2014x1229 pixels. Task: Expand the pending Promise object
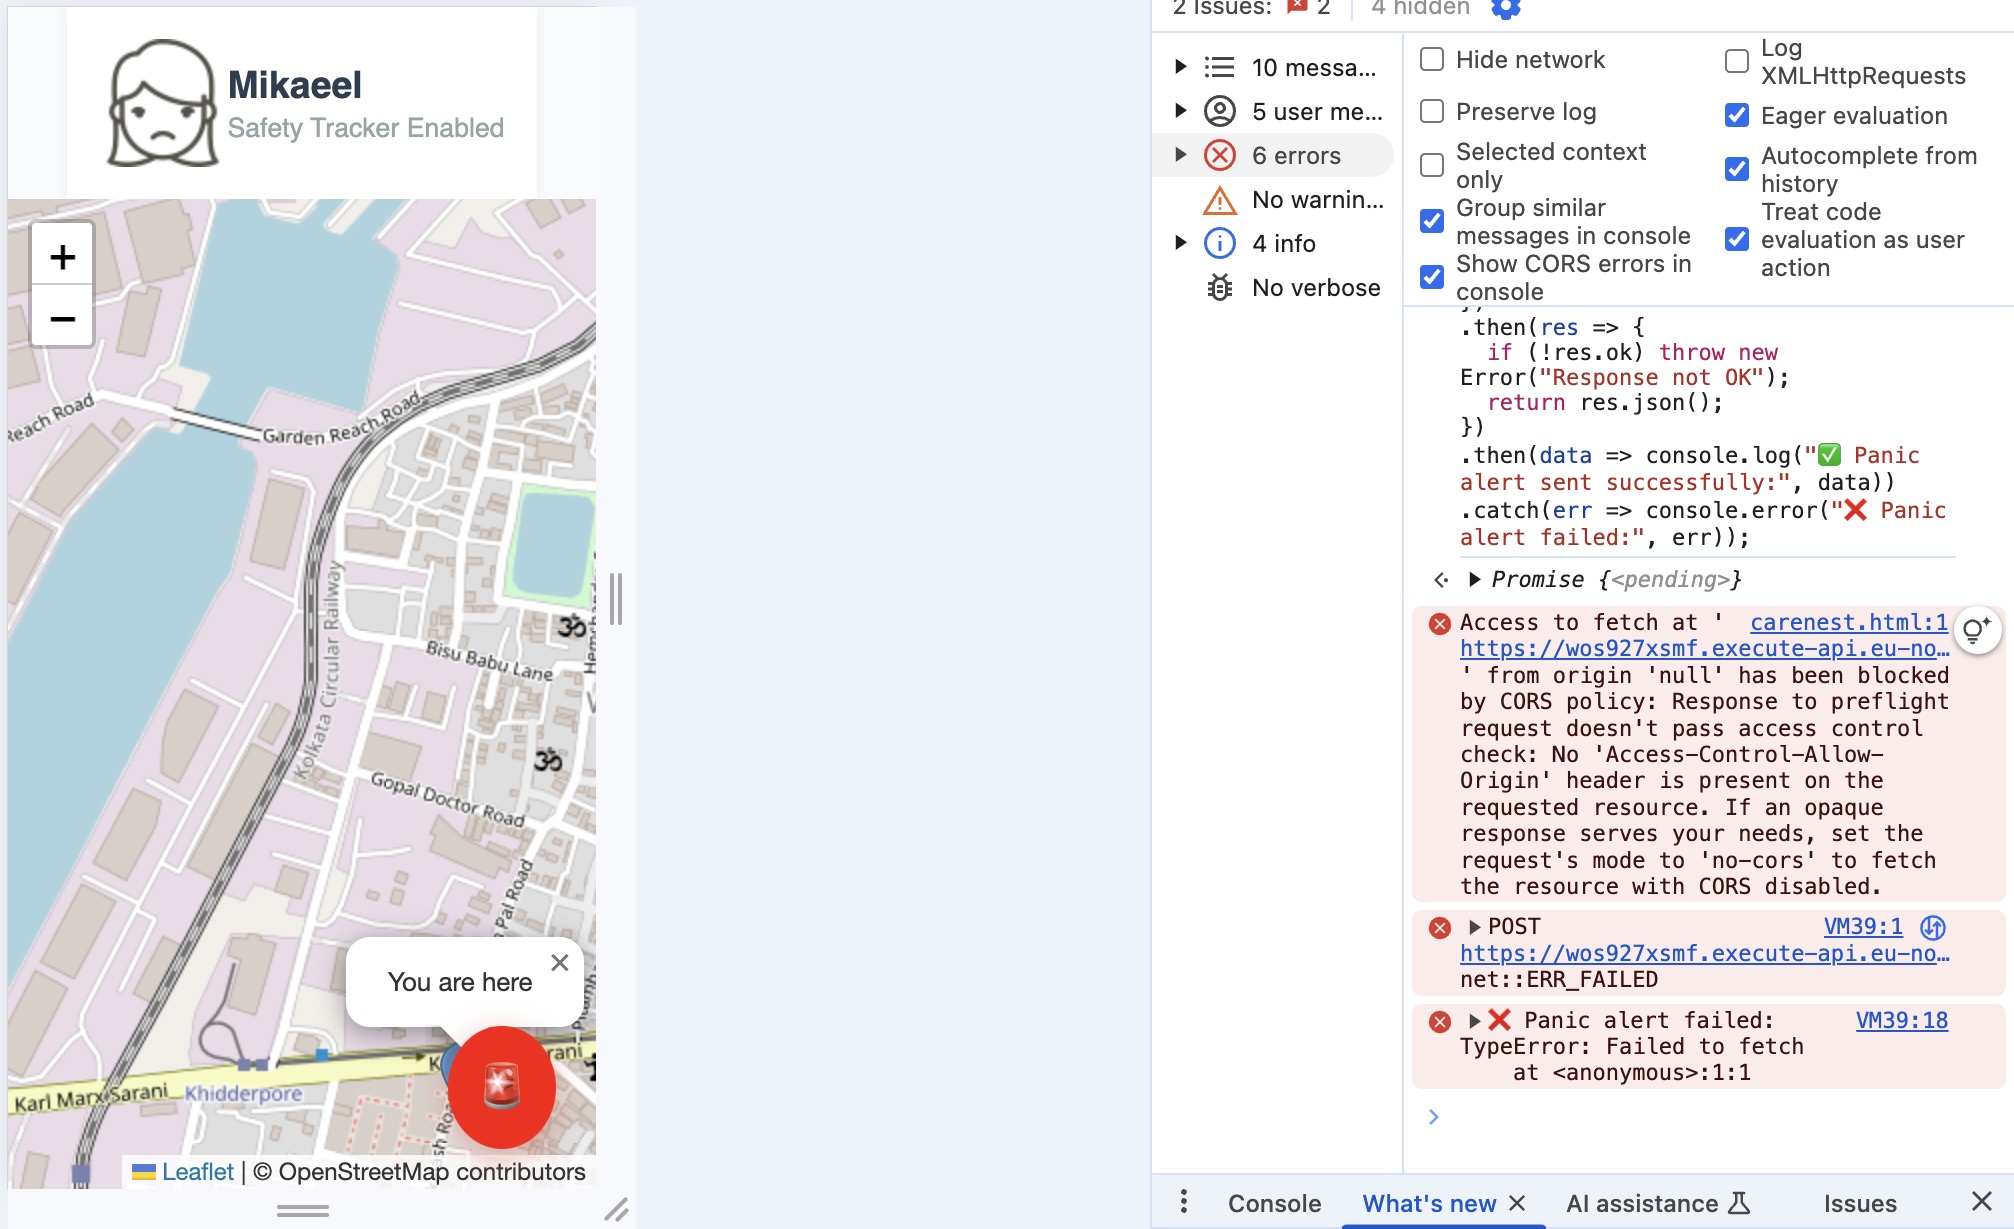click(x=1475, y=579)
